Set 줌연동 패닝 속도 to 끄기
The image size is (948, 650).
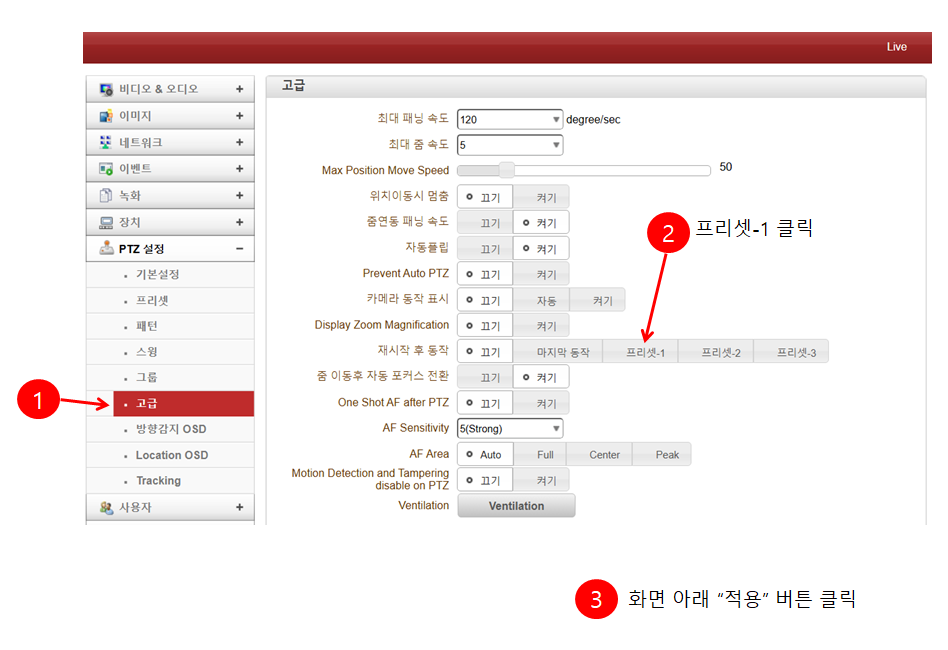485,223
